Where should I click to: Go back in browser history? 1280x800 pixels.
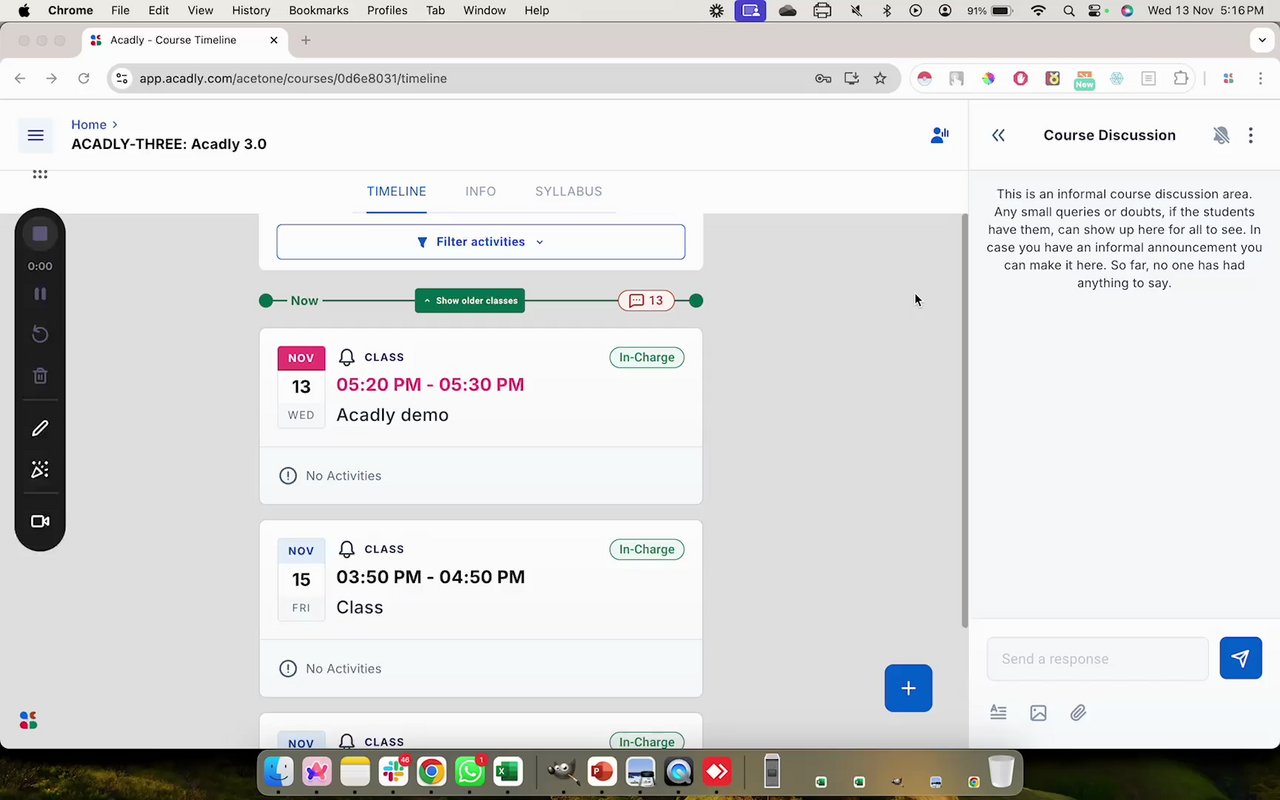click(x=20, y=78)
